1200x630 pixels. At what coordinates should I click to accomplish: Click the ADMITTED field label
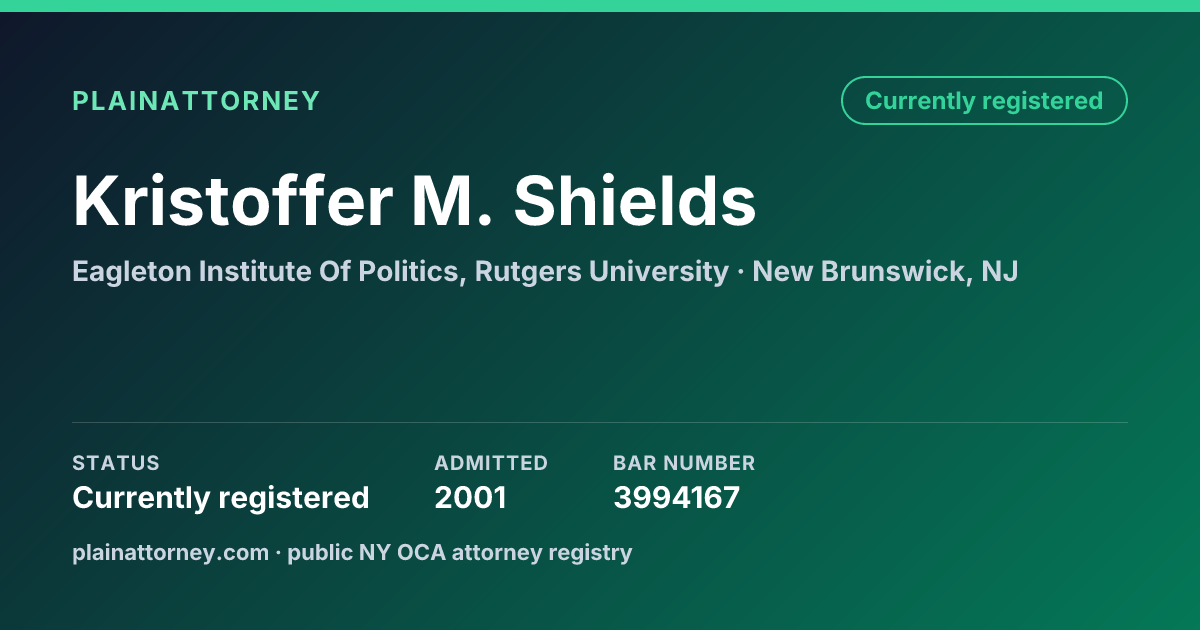(x=491, y=463)
